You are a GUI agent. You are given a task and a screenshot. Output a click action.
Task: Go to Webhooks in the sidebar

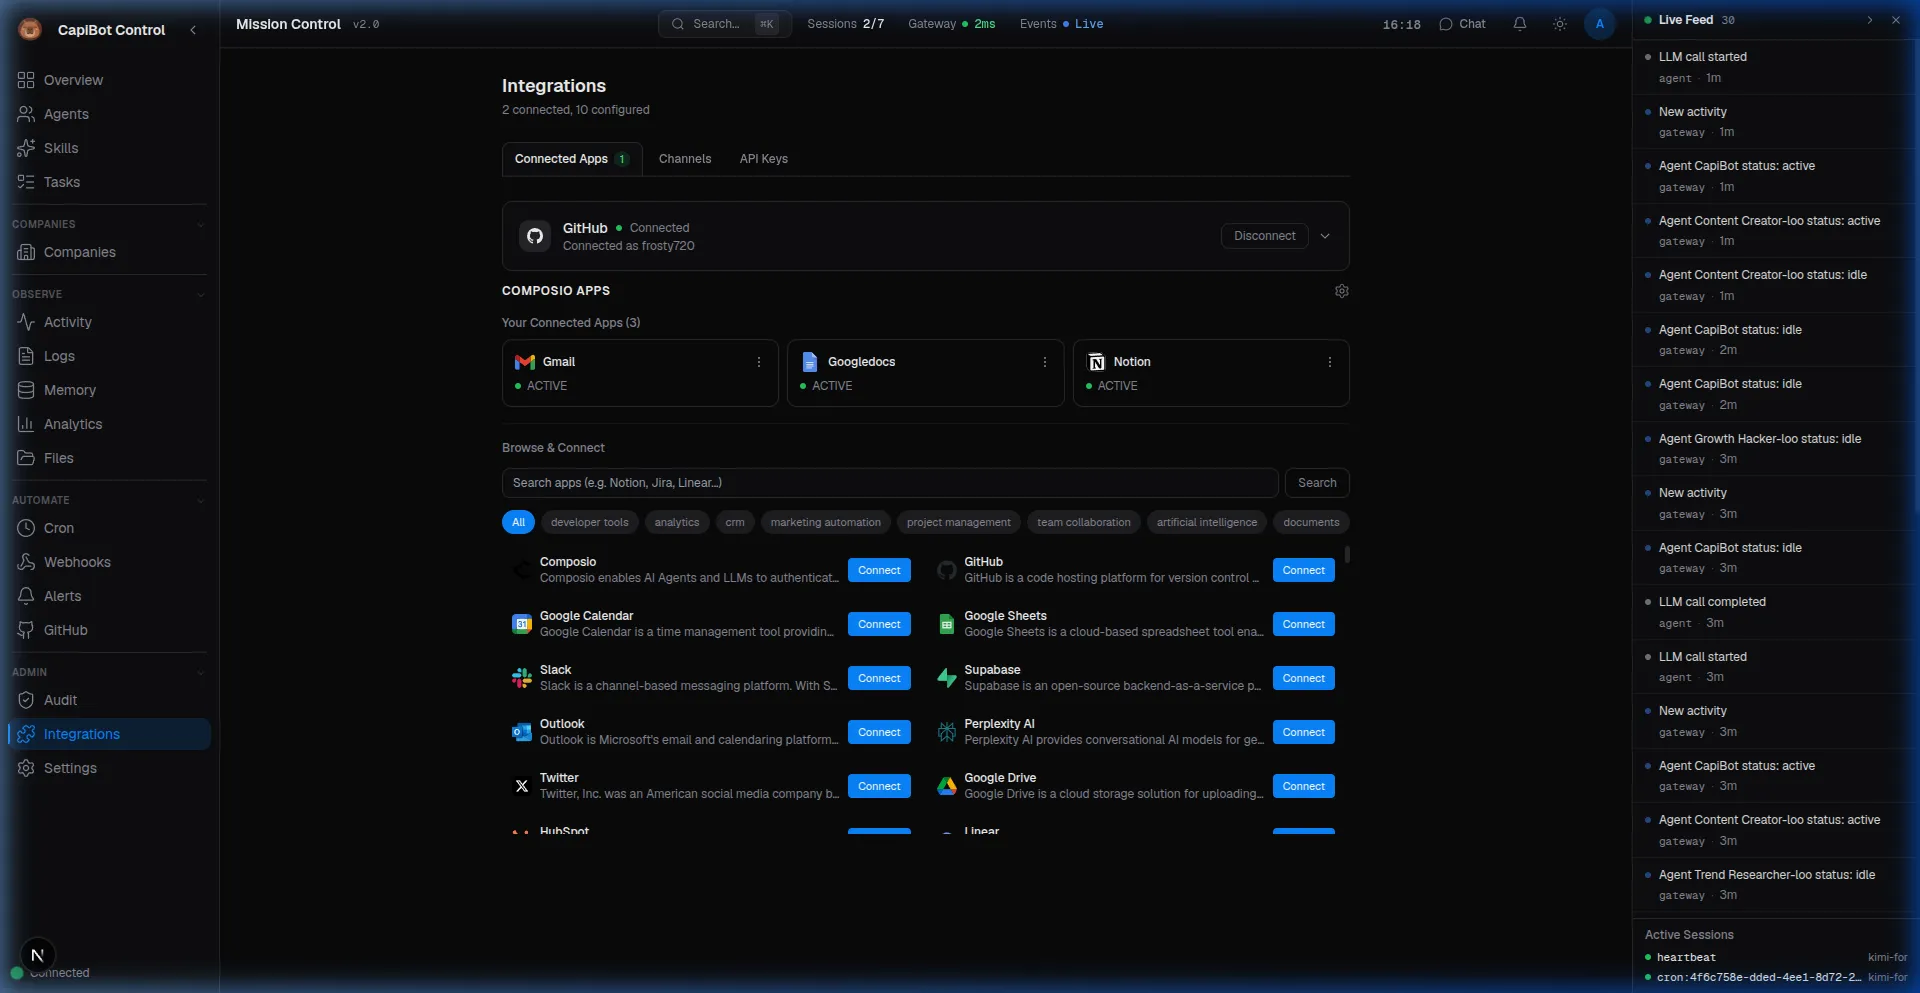point(77,562)
